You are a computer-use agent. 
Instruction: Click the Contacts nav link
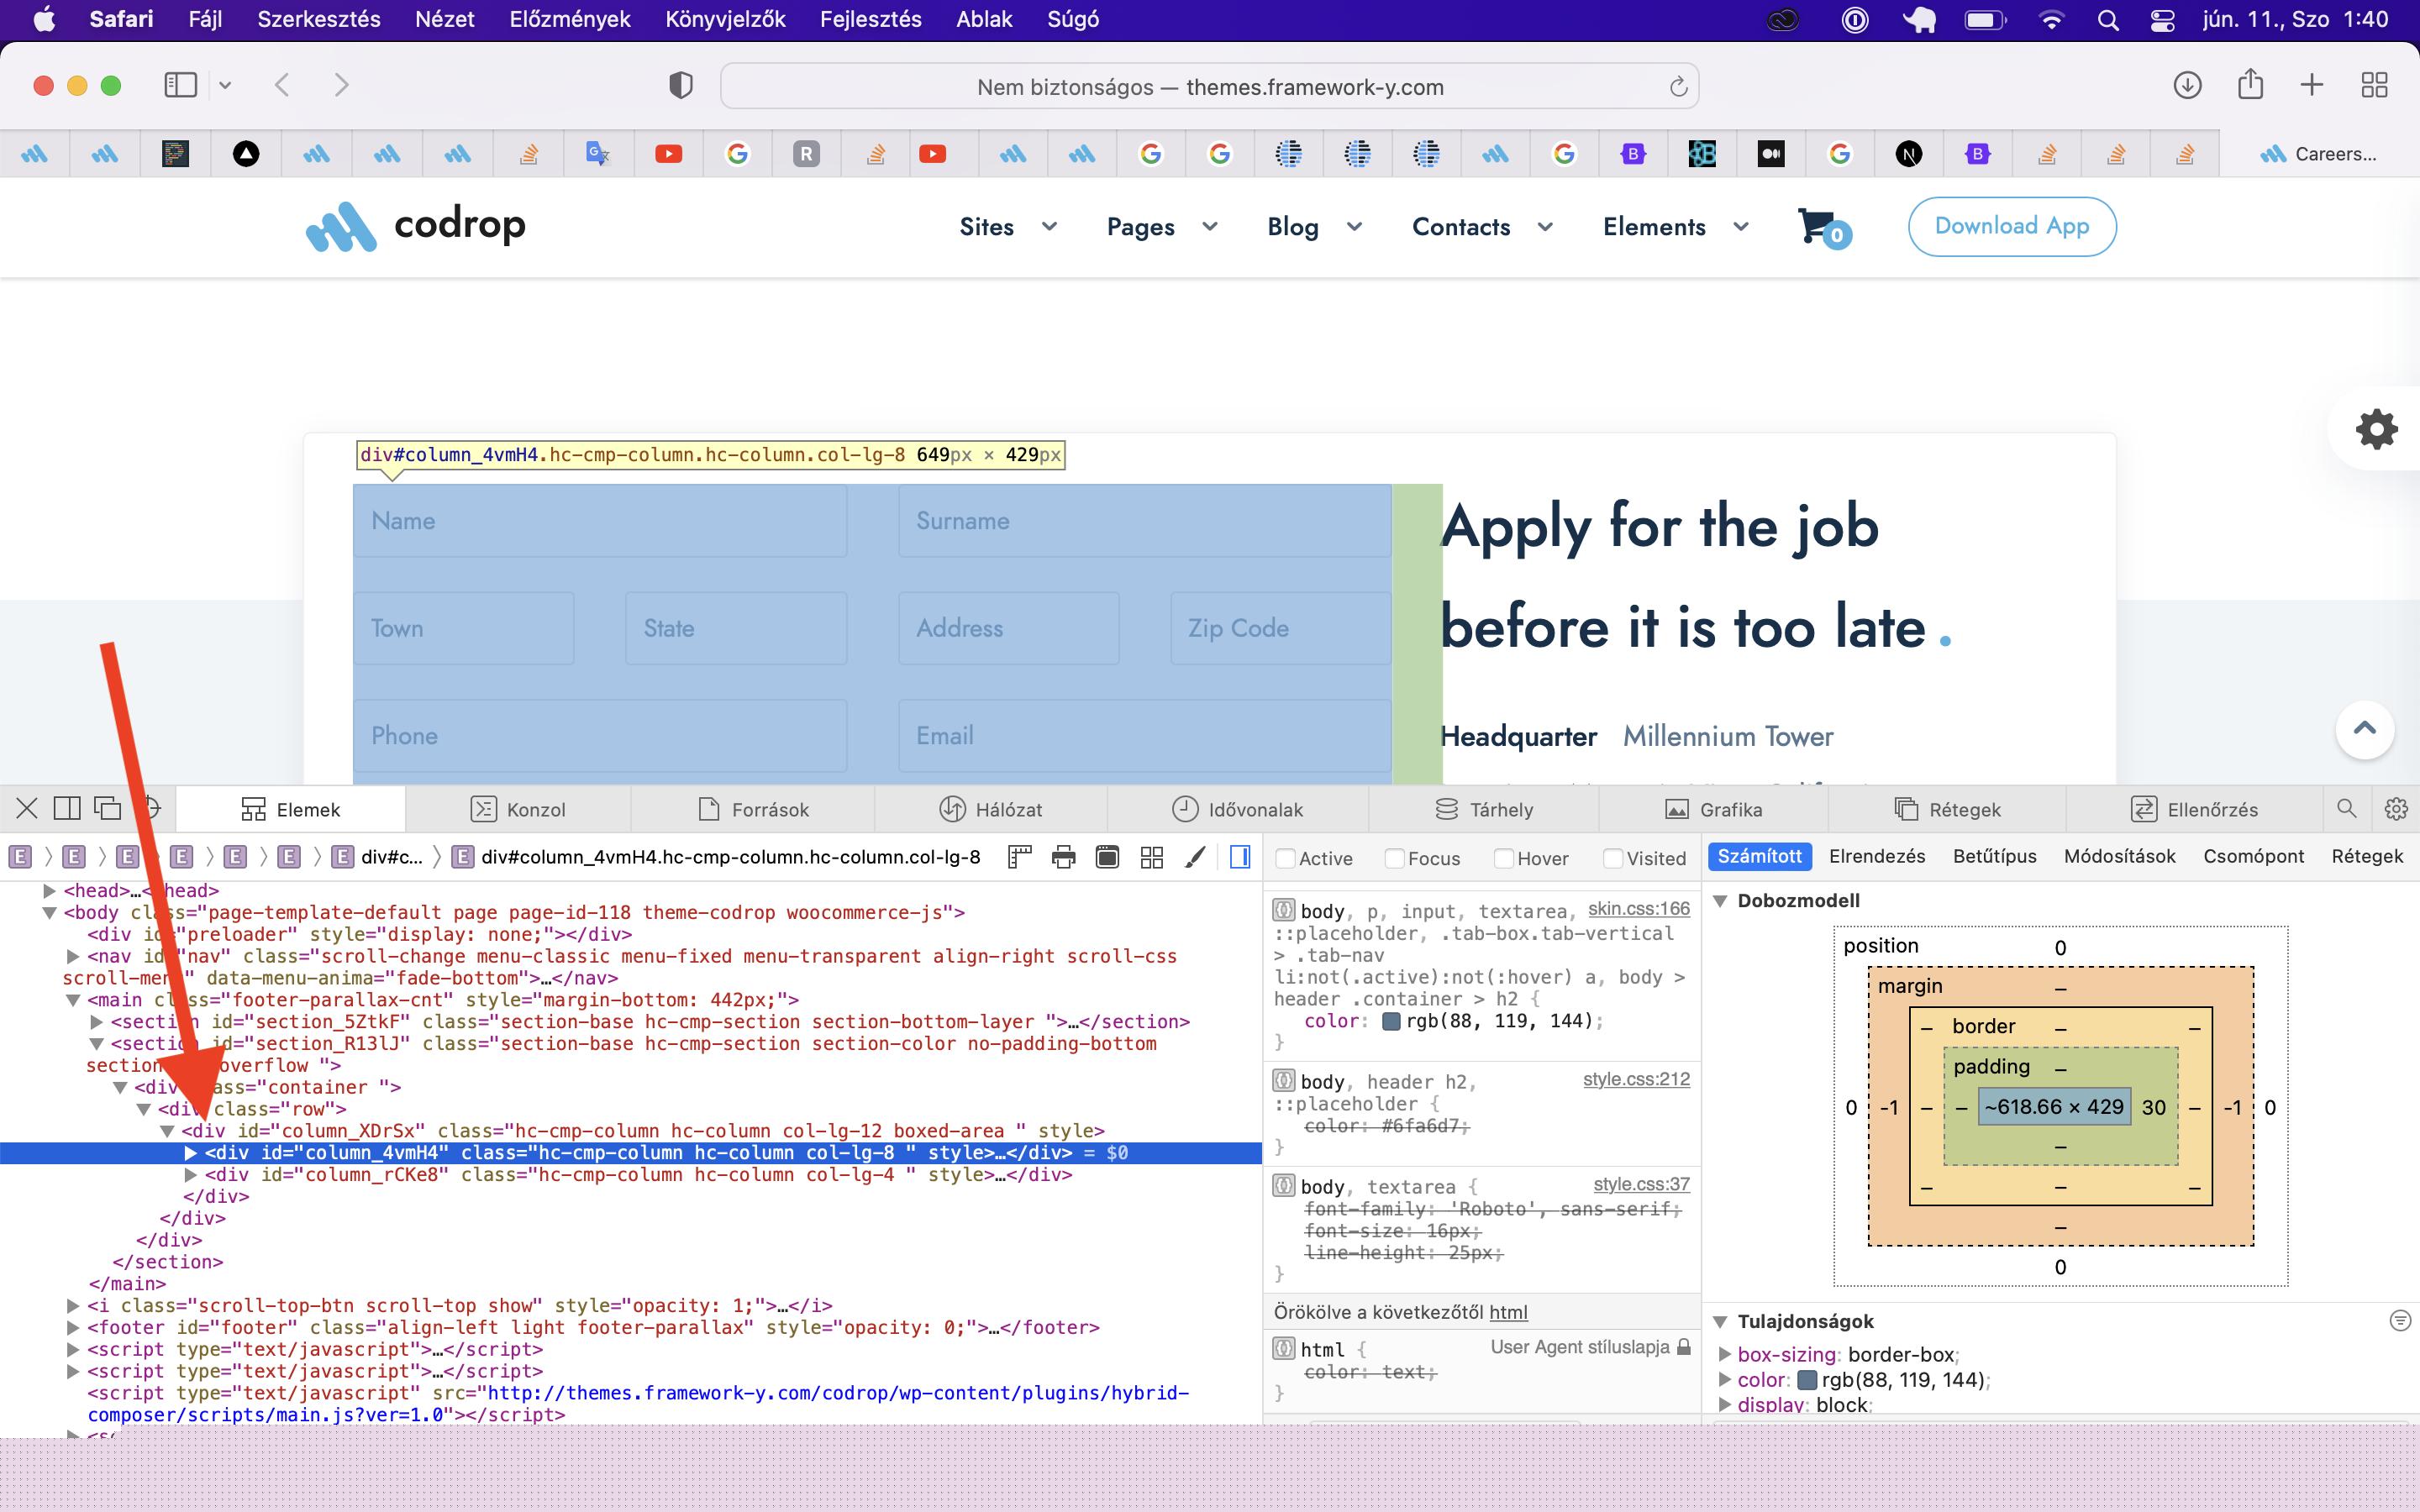[1460, 227]
